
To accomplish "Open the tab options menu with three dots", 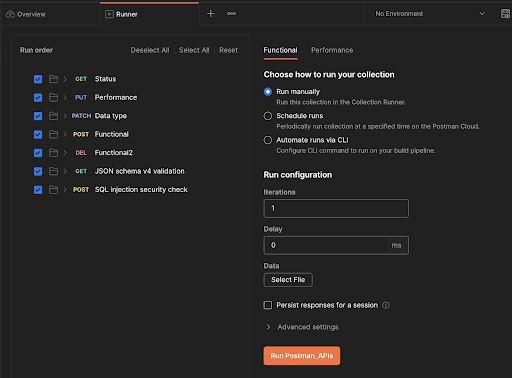I will click(231, 14).
